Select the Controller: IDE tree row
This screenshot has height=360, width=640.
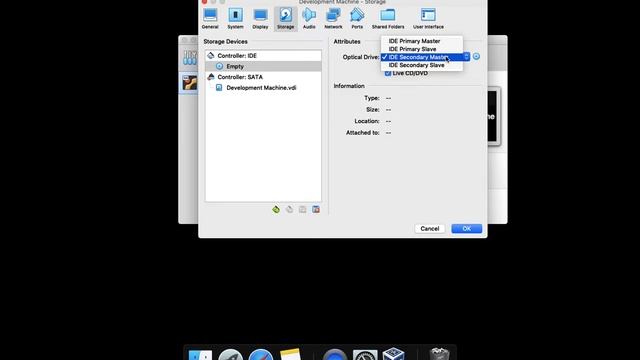click(x=263, y=56)
